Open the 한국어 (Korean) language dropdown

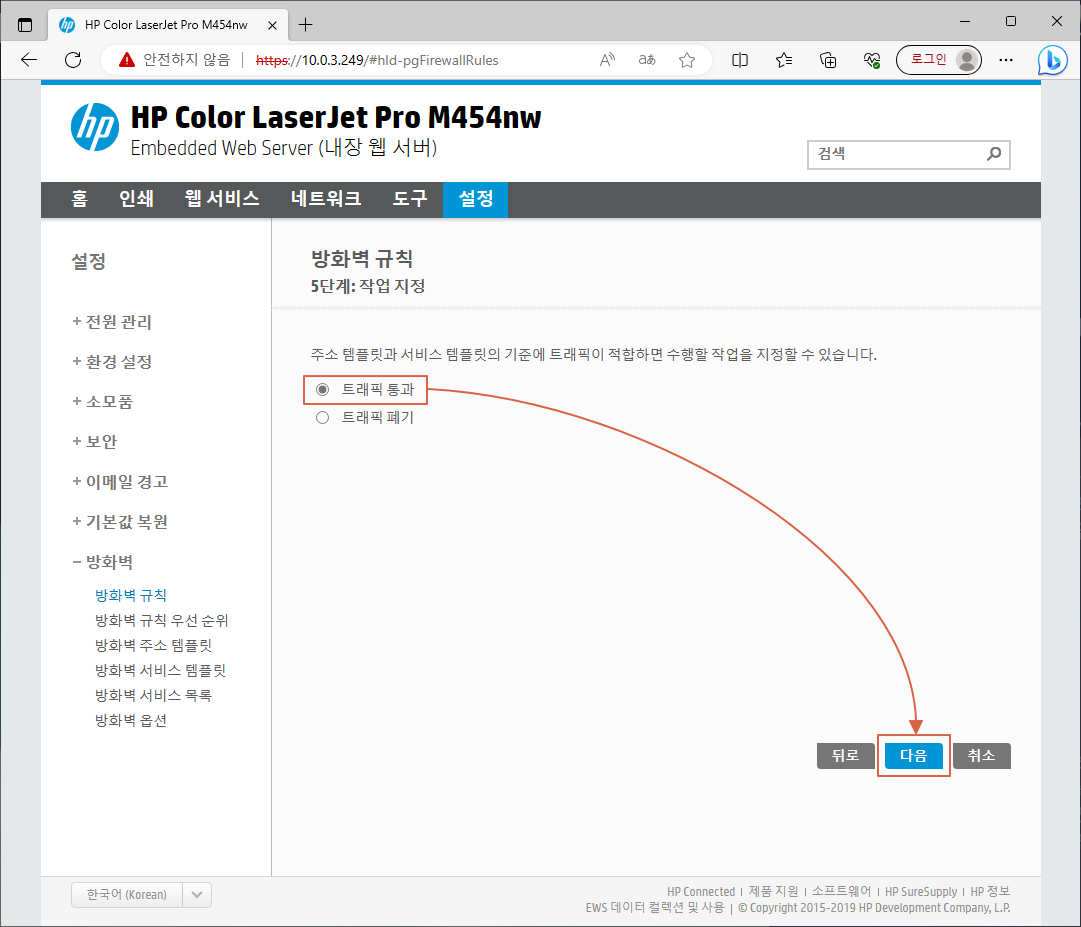coord(141,895)
